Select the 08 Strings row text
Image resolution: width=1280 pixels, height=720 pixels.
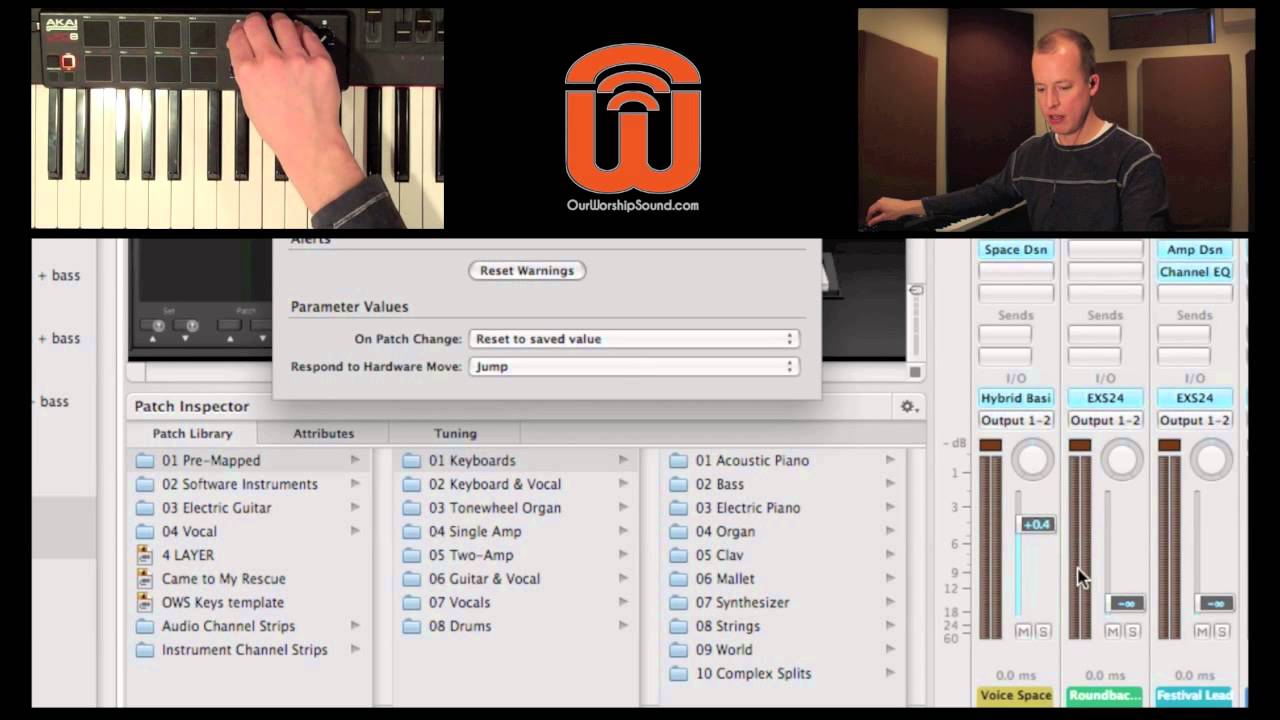pos(727,626)
